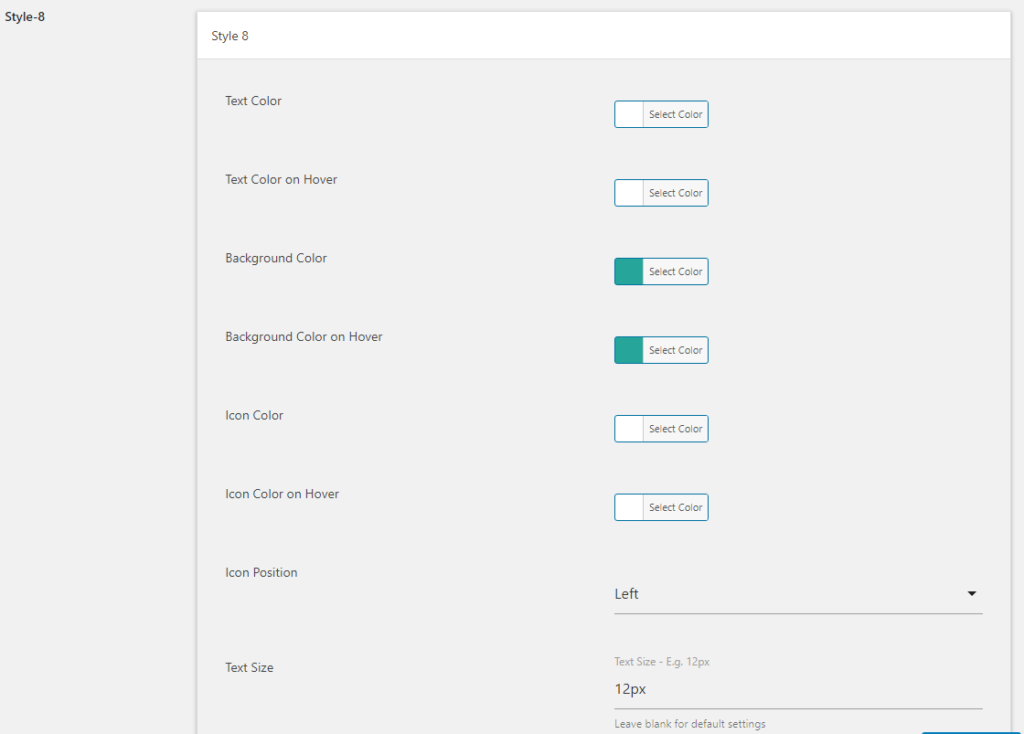1024x734 pixels.
Task: Select the Style-8 label in left column
Action: coord(25,17)
